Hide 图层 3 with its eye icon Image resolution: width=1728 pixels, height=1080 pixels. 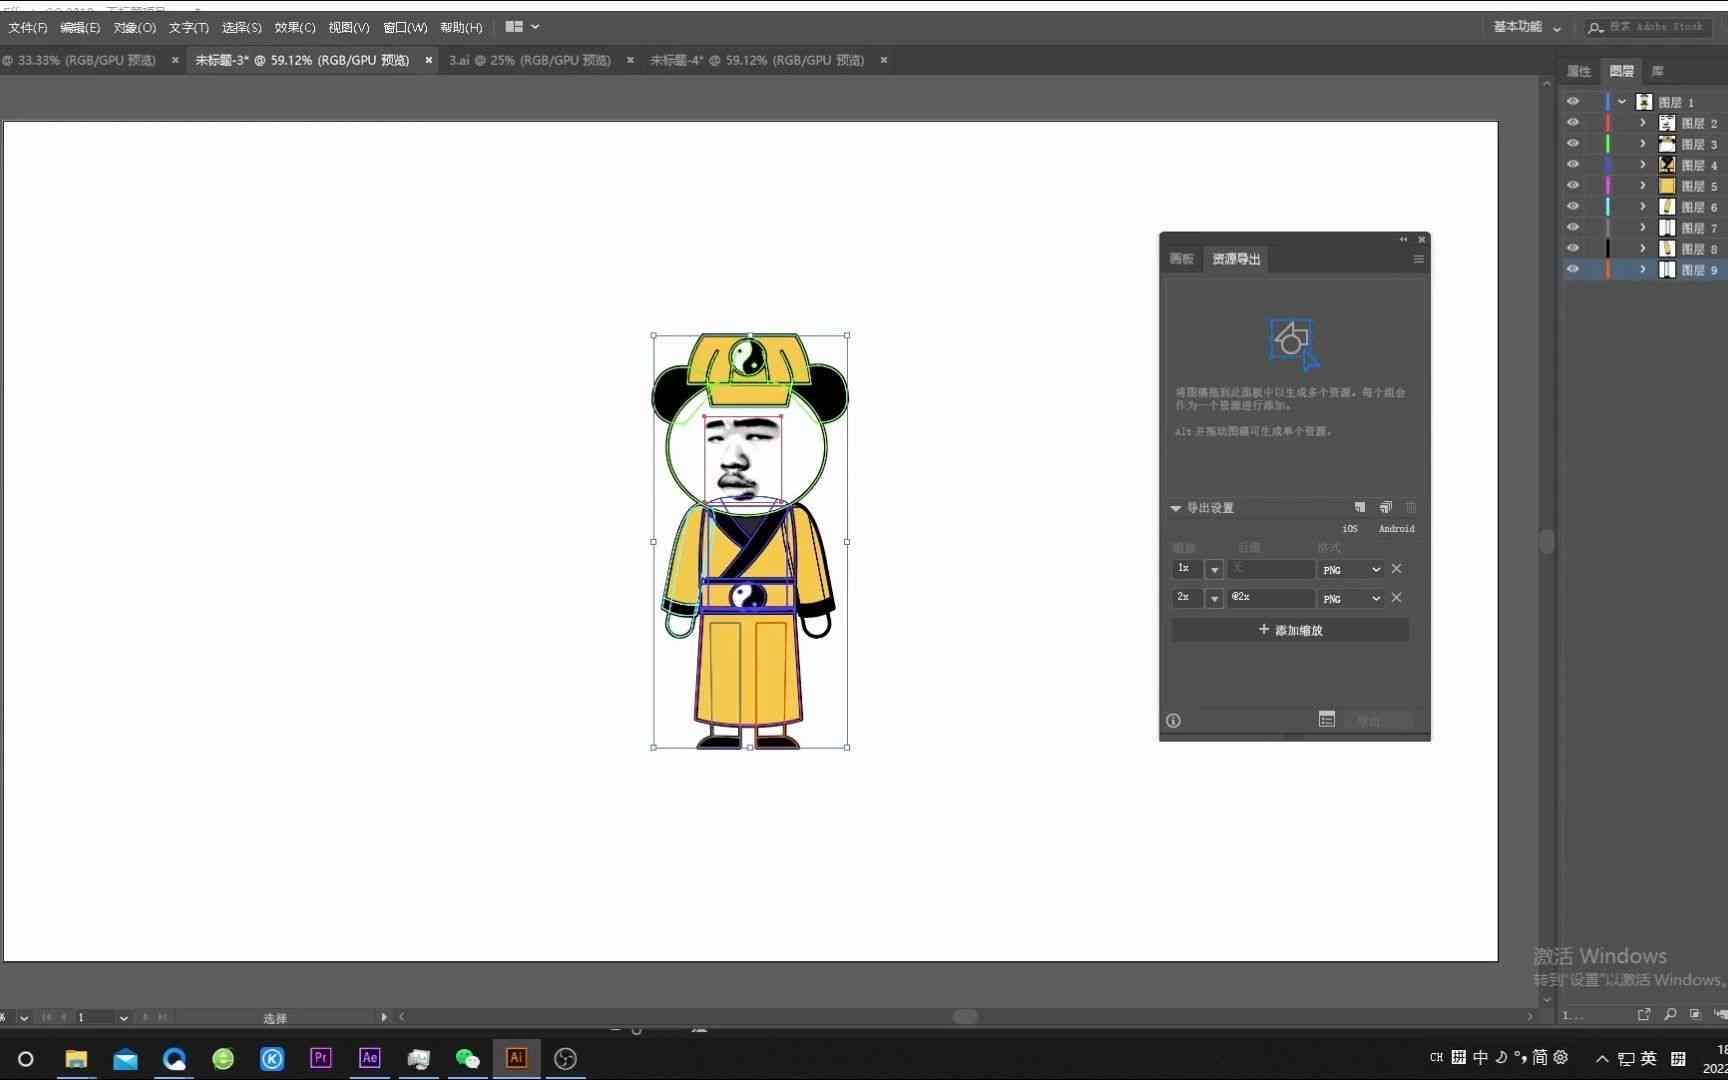[1573, 144]
